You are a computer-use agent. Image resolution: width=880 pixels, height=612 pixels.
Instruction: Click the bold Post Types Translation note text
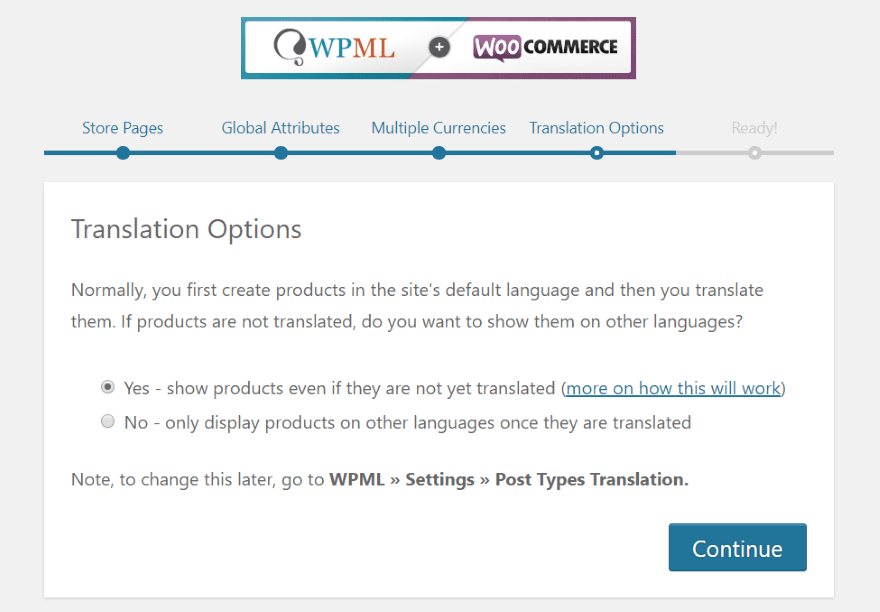pyautogui.click(x=591, y=479)
